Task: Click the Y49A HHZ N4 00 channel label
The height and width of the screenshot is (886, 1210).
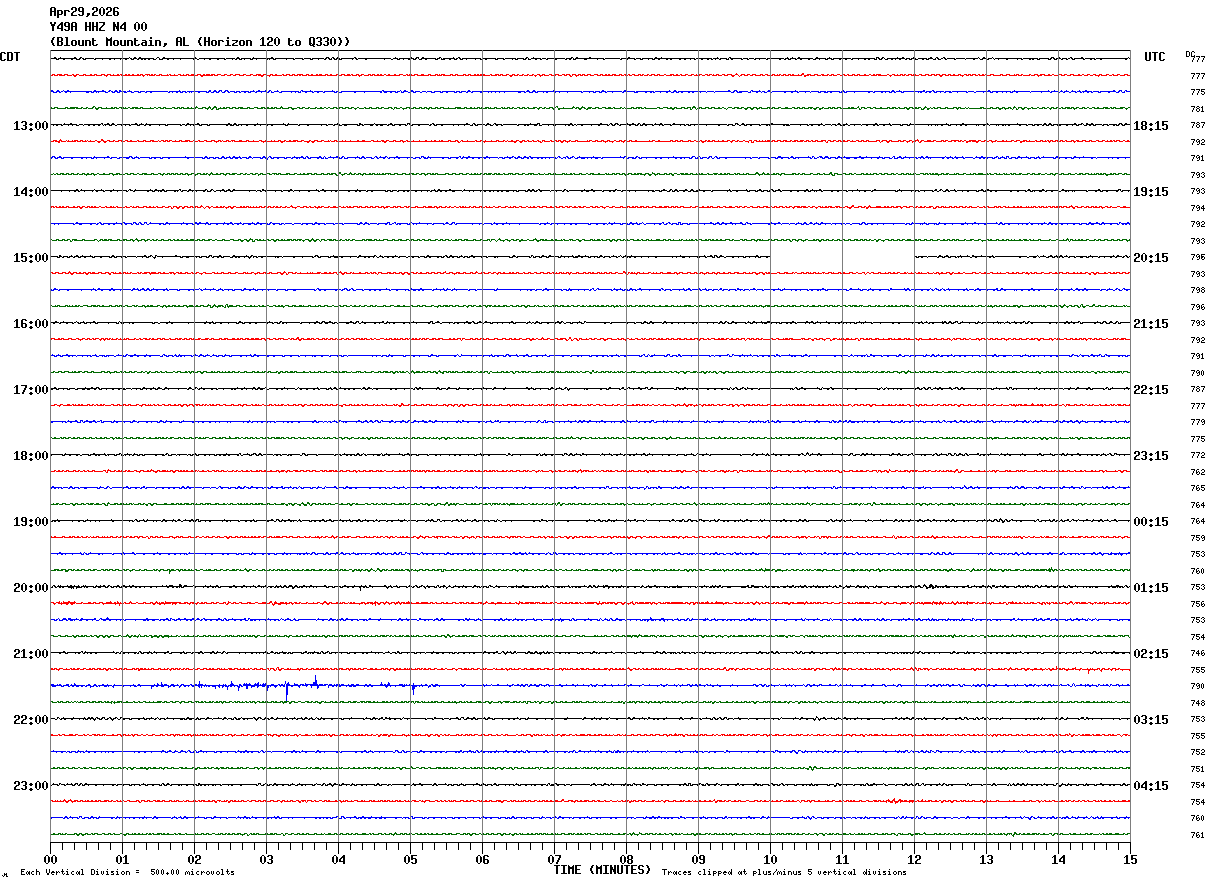Action: pyautogui.click(x=98, y=27)
